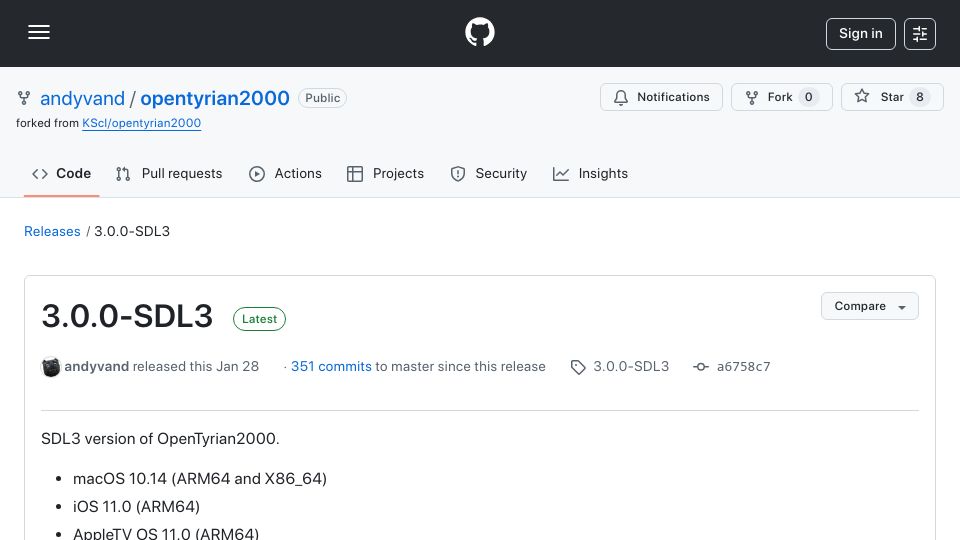Viewport: 960px width, 540px height.
Task: Open the Security tab
Action: tap(489, 174)
